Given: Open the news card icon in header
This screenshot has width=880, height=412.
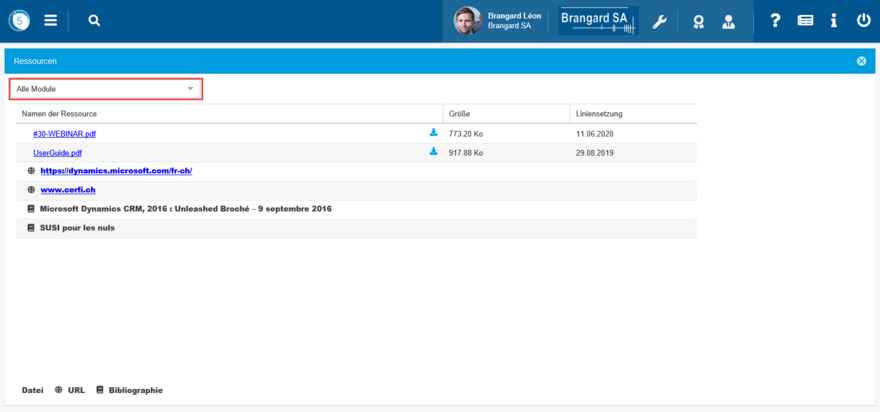Looking at the screenshot, I should tap(805, 20).
